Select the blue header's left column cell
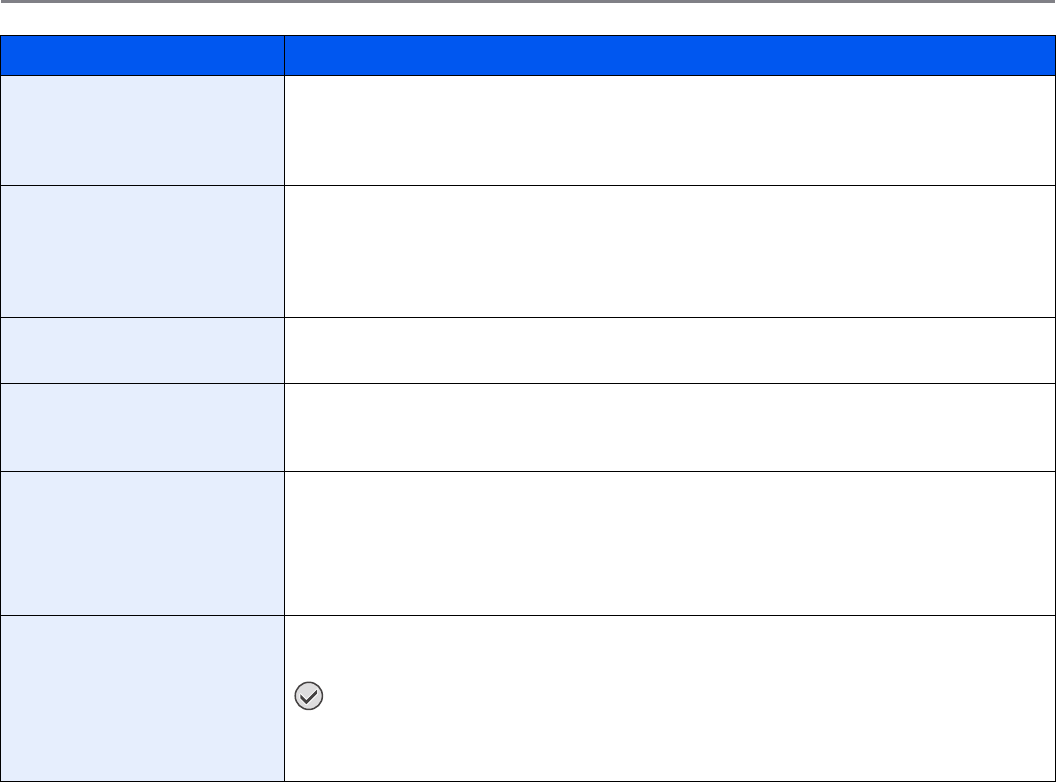 [x=142, y=56]
